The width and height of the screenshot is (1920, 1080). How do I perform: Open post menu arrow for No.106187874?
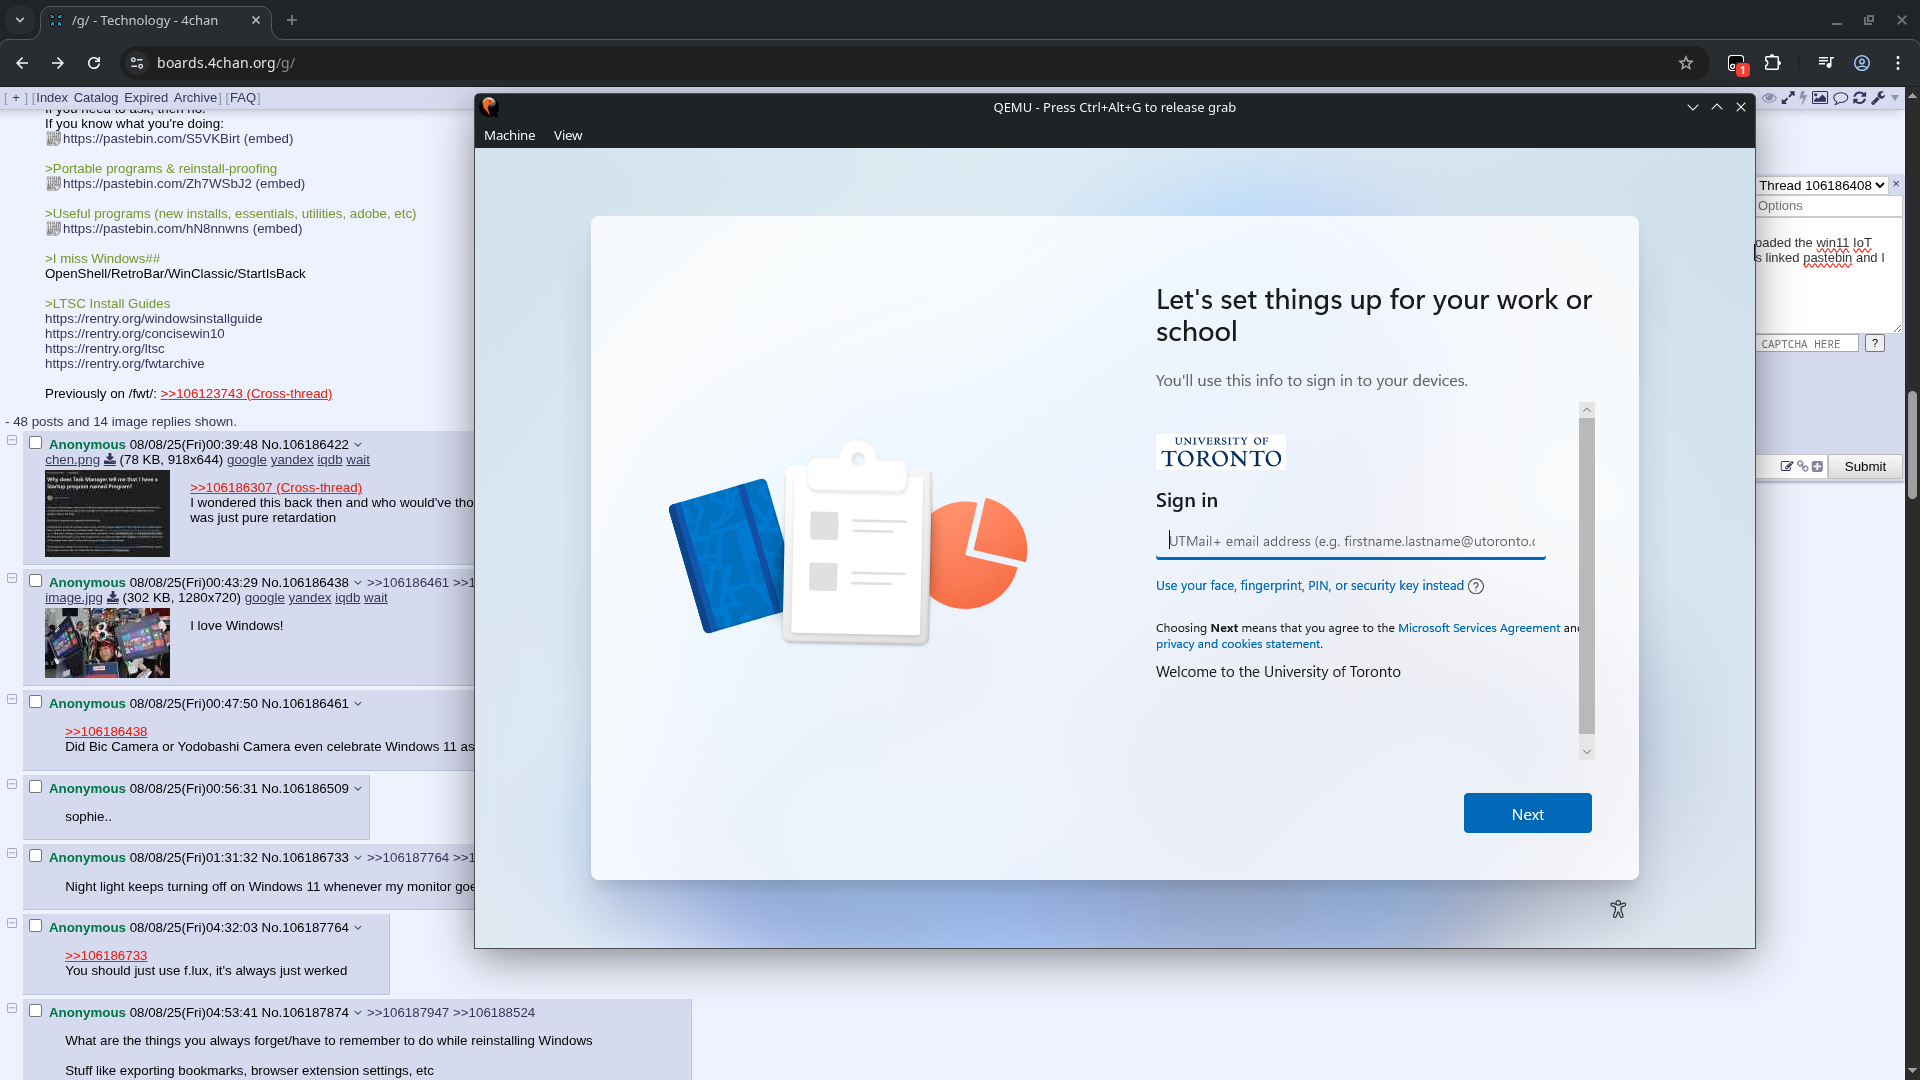(x=358, y=1013)
